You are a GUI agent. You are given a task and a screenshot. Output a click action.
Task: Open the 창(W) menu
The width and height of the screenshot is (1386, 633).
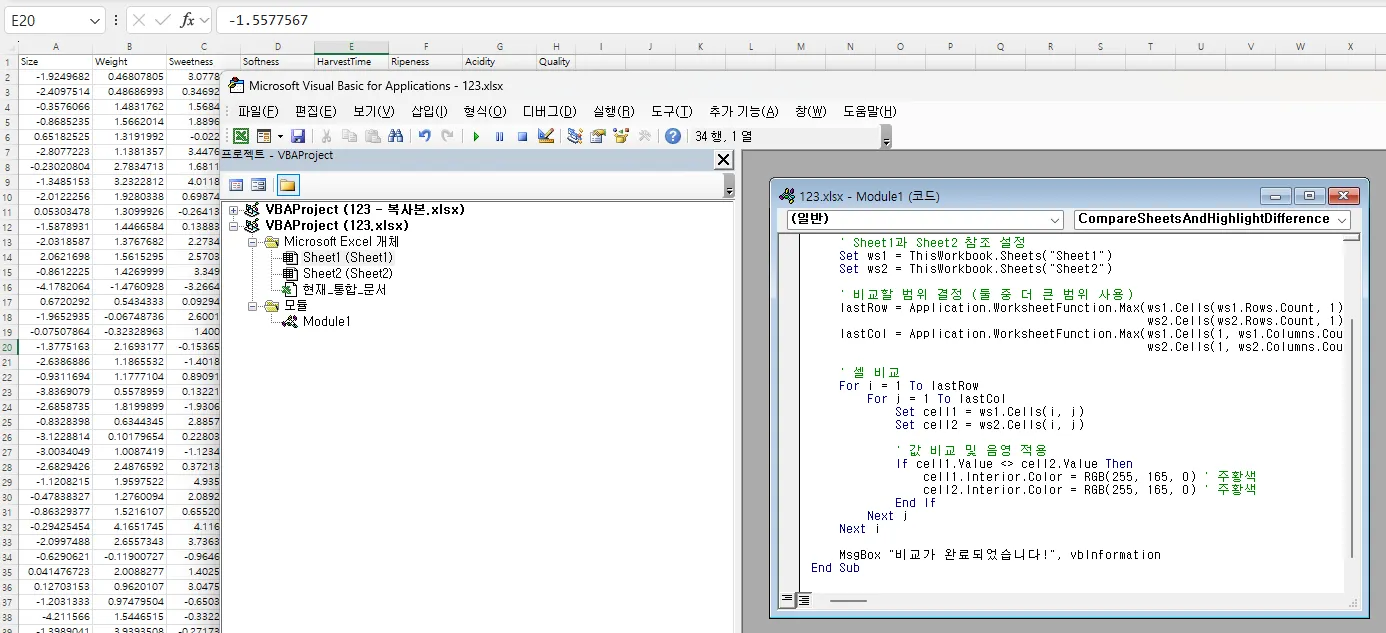coord(811,111)
